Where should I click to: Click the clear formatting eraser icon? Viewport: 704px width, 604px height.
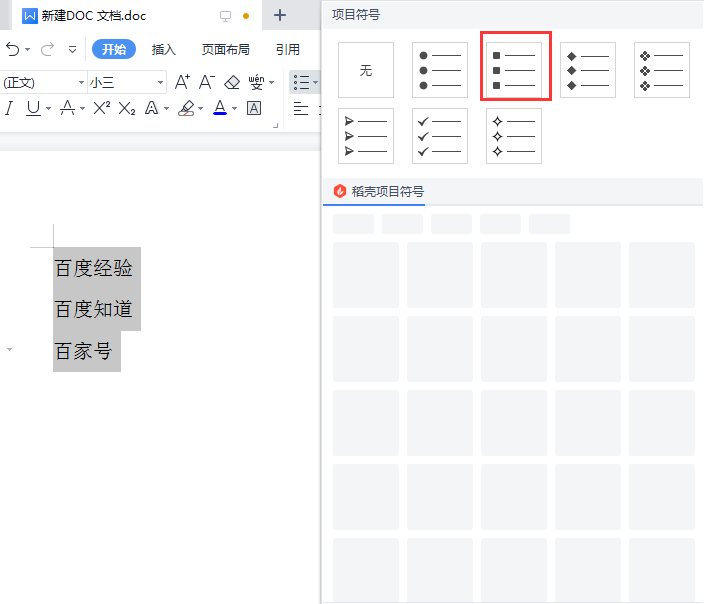coord(232,82)
